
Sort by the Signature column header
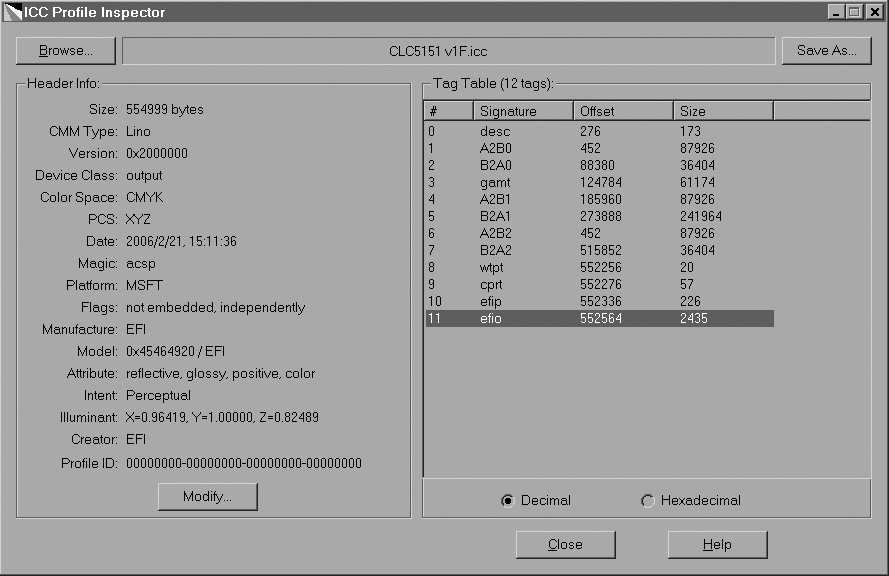pyautogui.click(x=523, y=111)
